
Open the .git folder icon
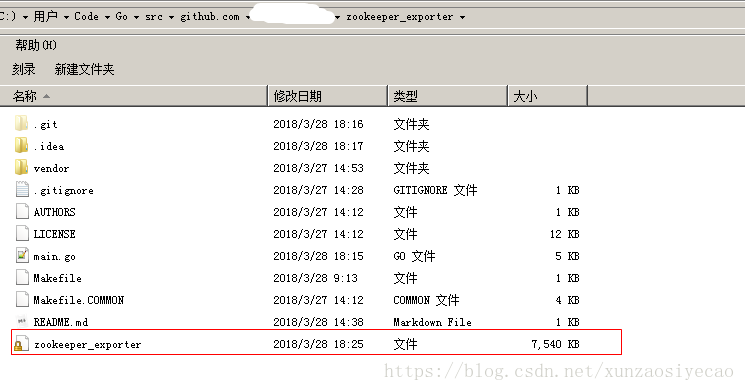pos(21,124)
